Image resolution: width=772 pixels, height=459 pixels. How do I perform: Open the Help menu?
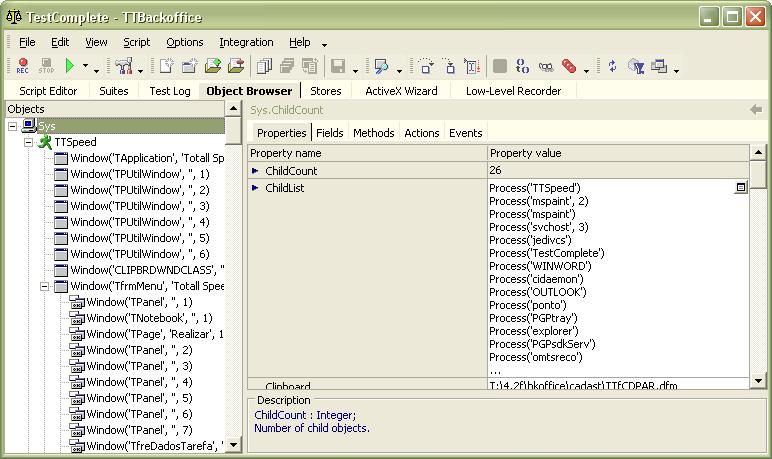point(299,42)
